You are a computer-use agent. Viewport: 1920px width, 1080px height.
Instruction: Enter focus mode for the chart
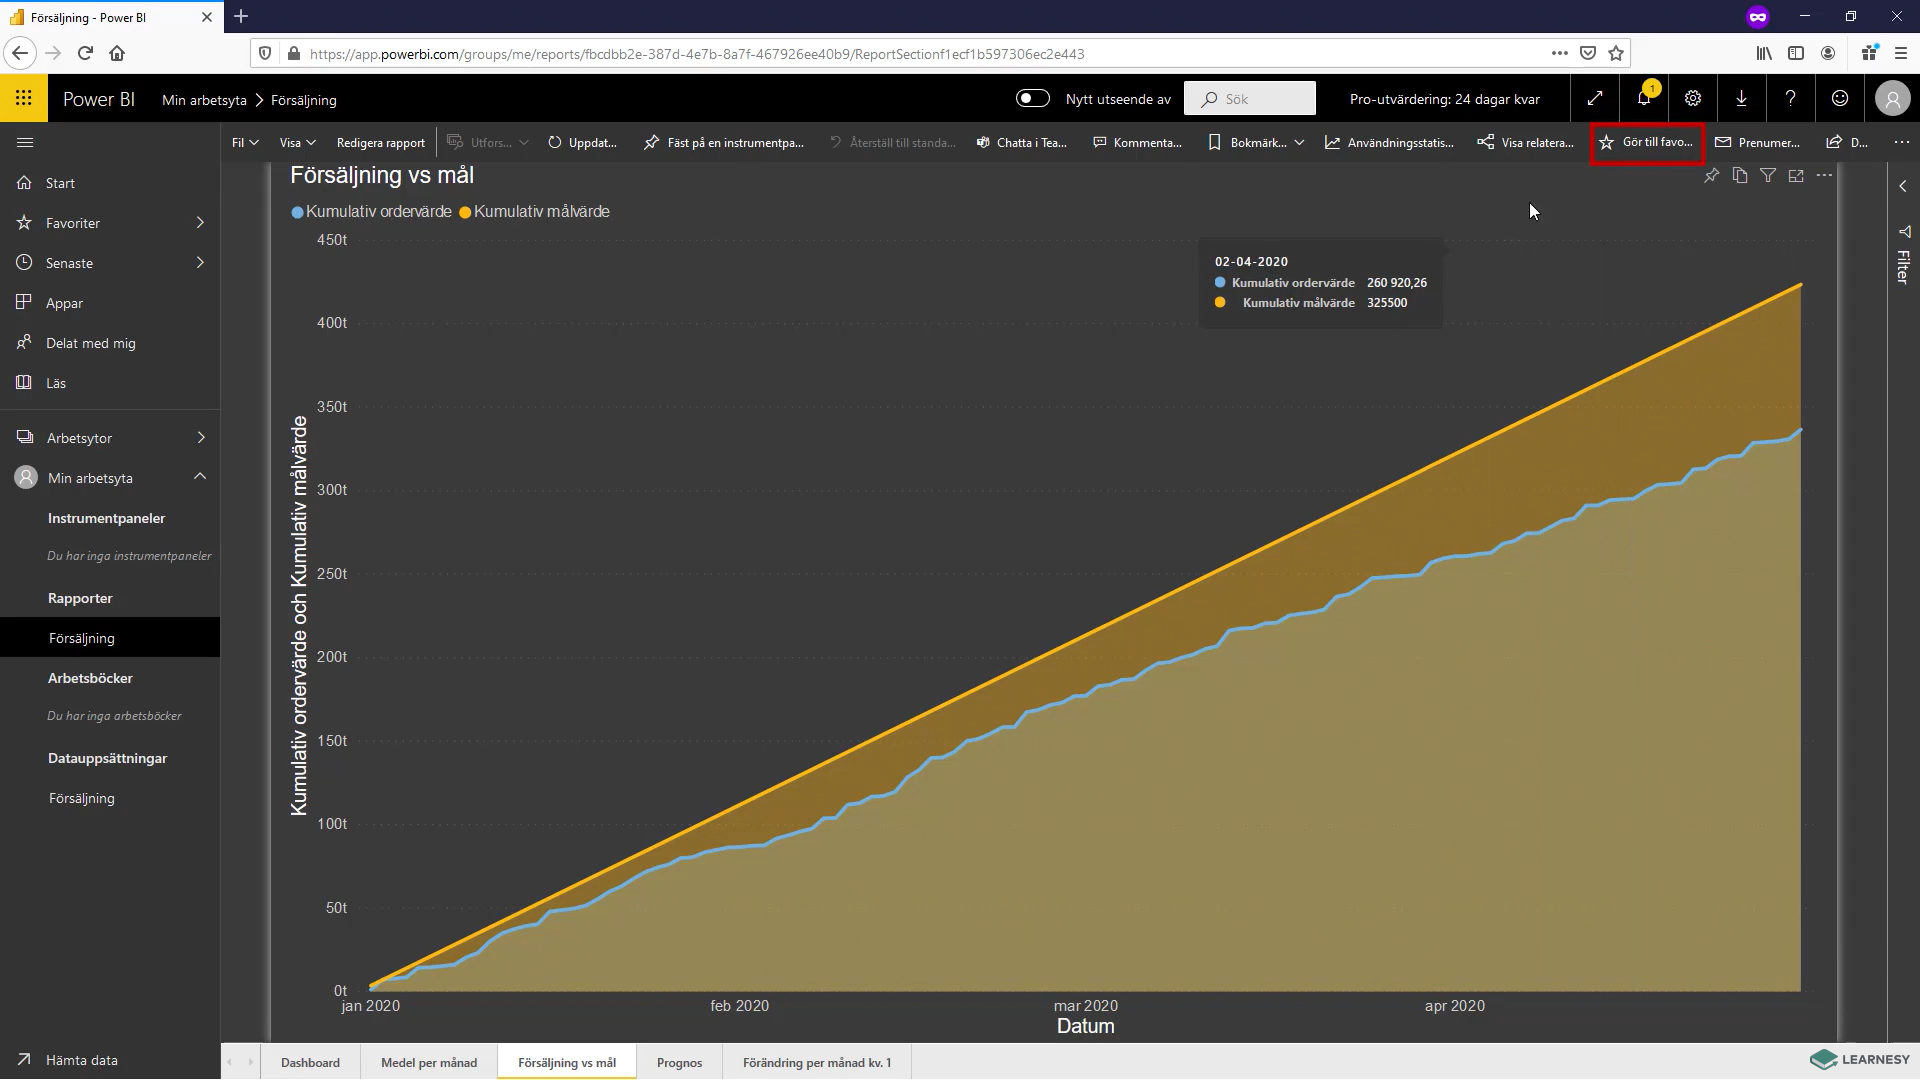click(x=1796, y=176)
